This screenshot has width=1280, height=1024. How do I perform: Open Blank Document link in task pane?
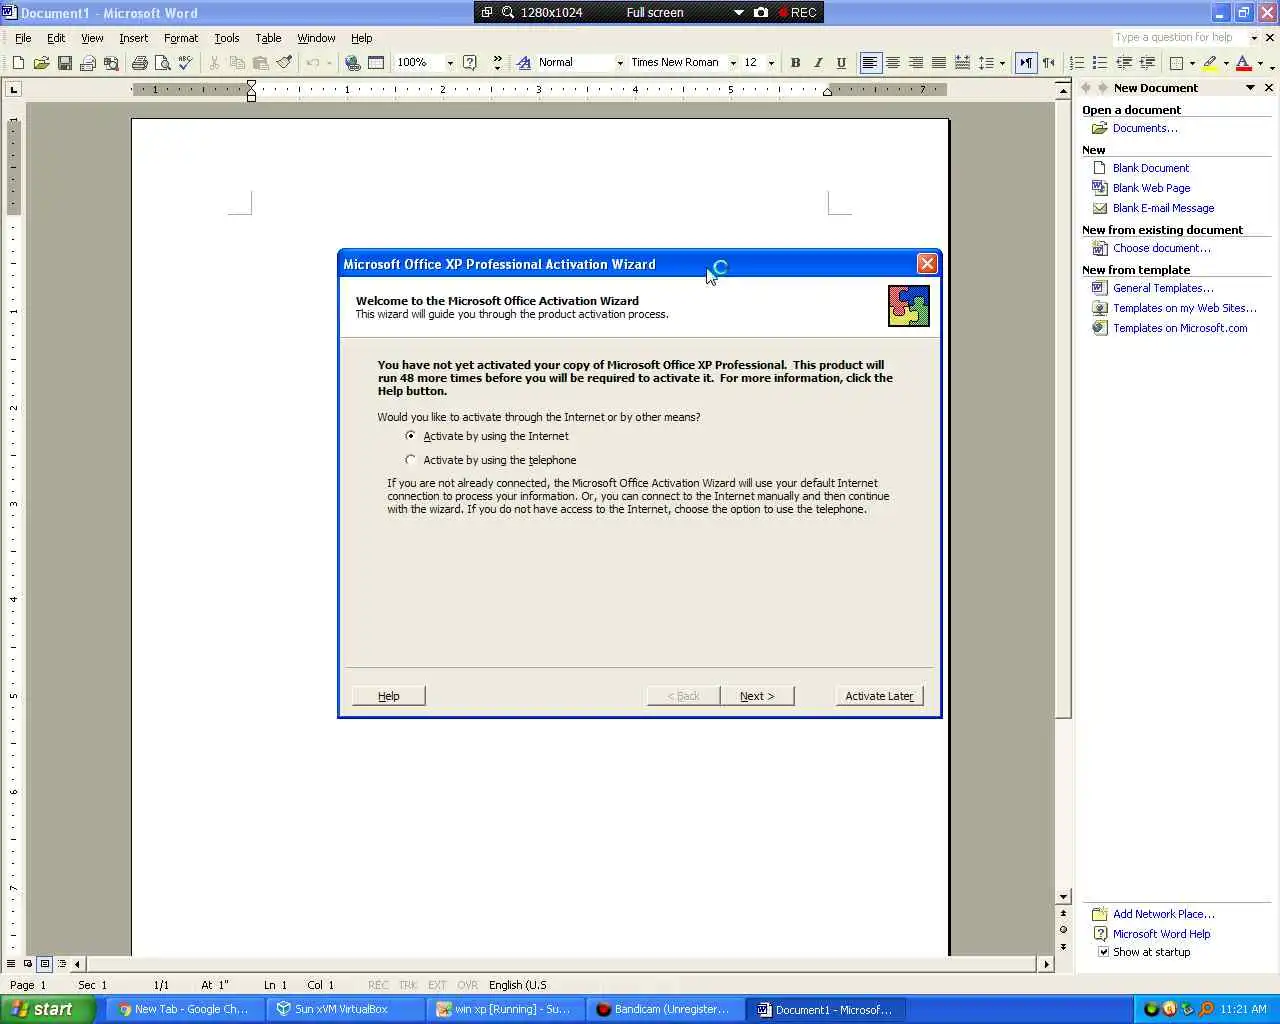pos(1151,168)
